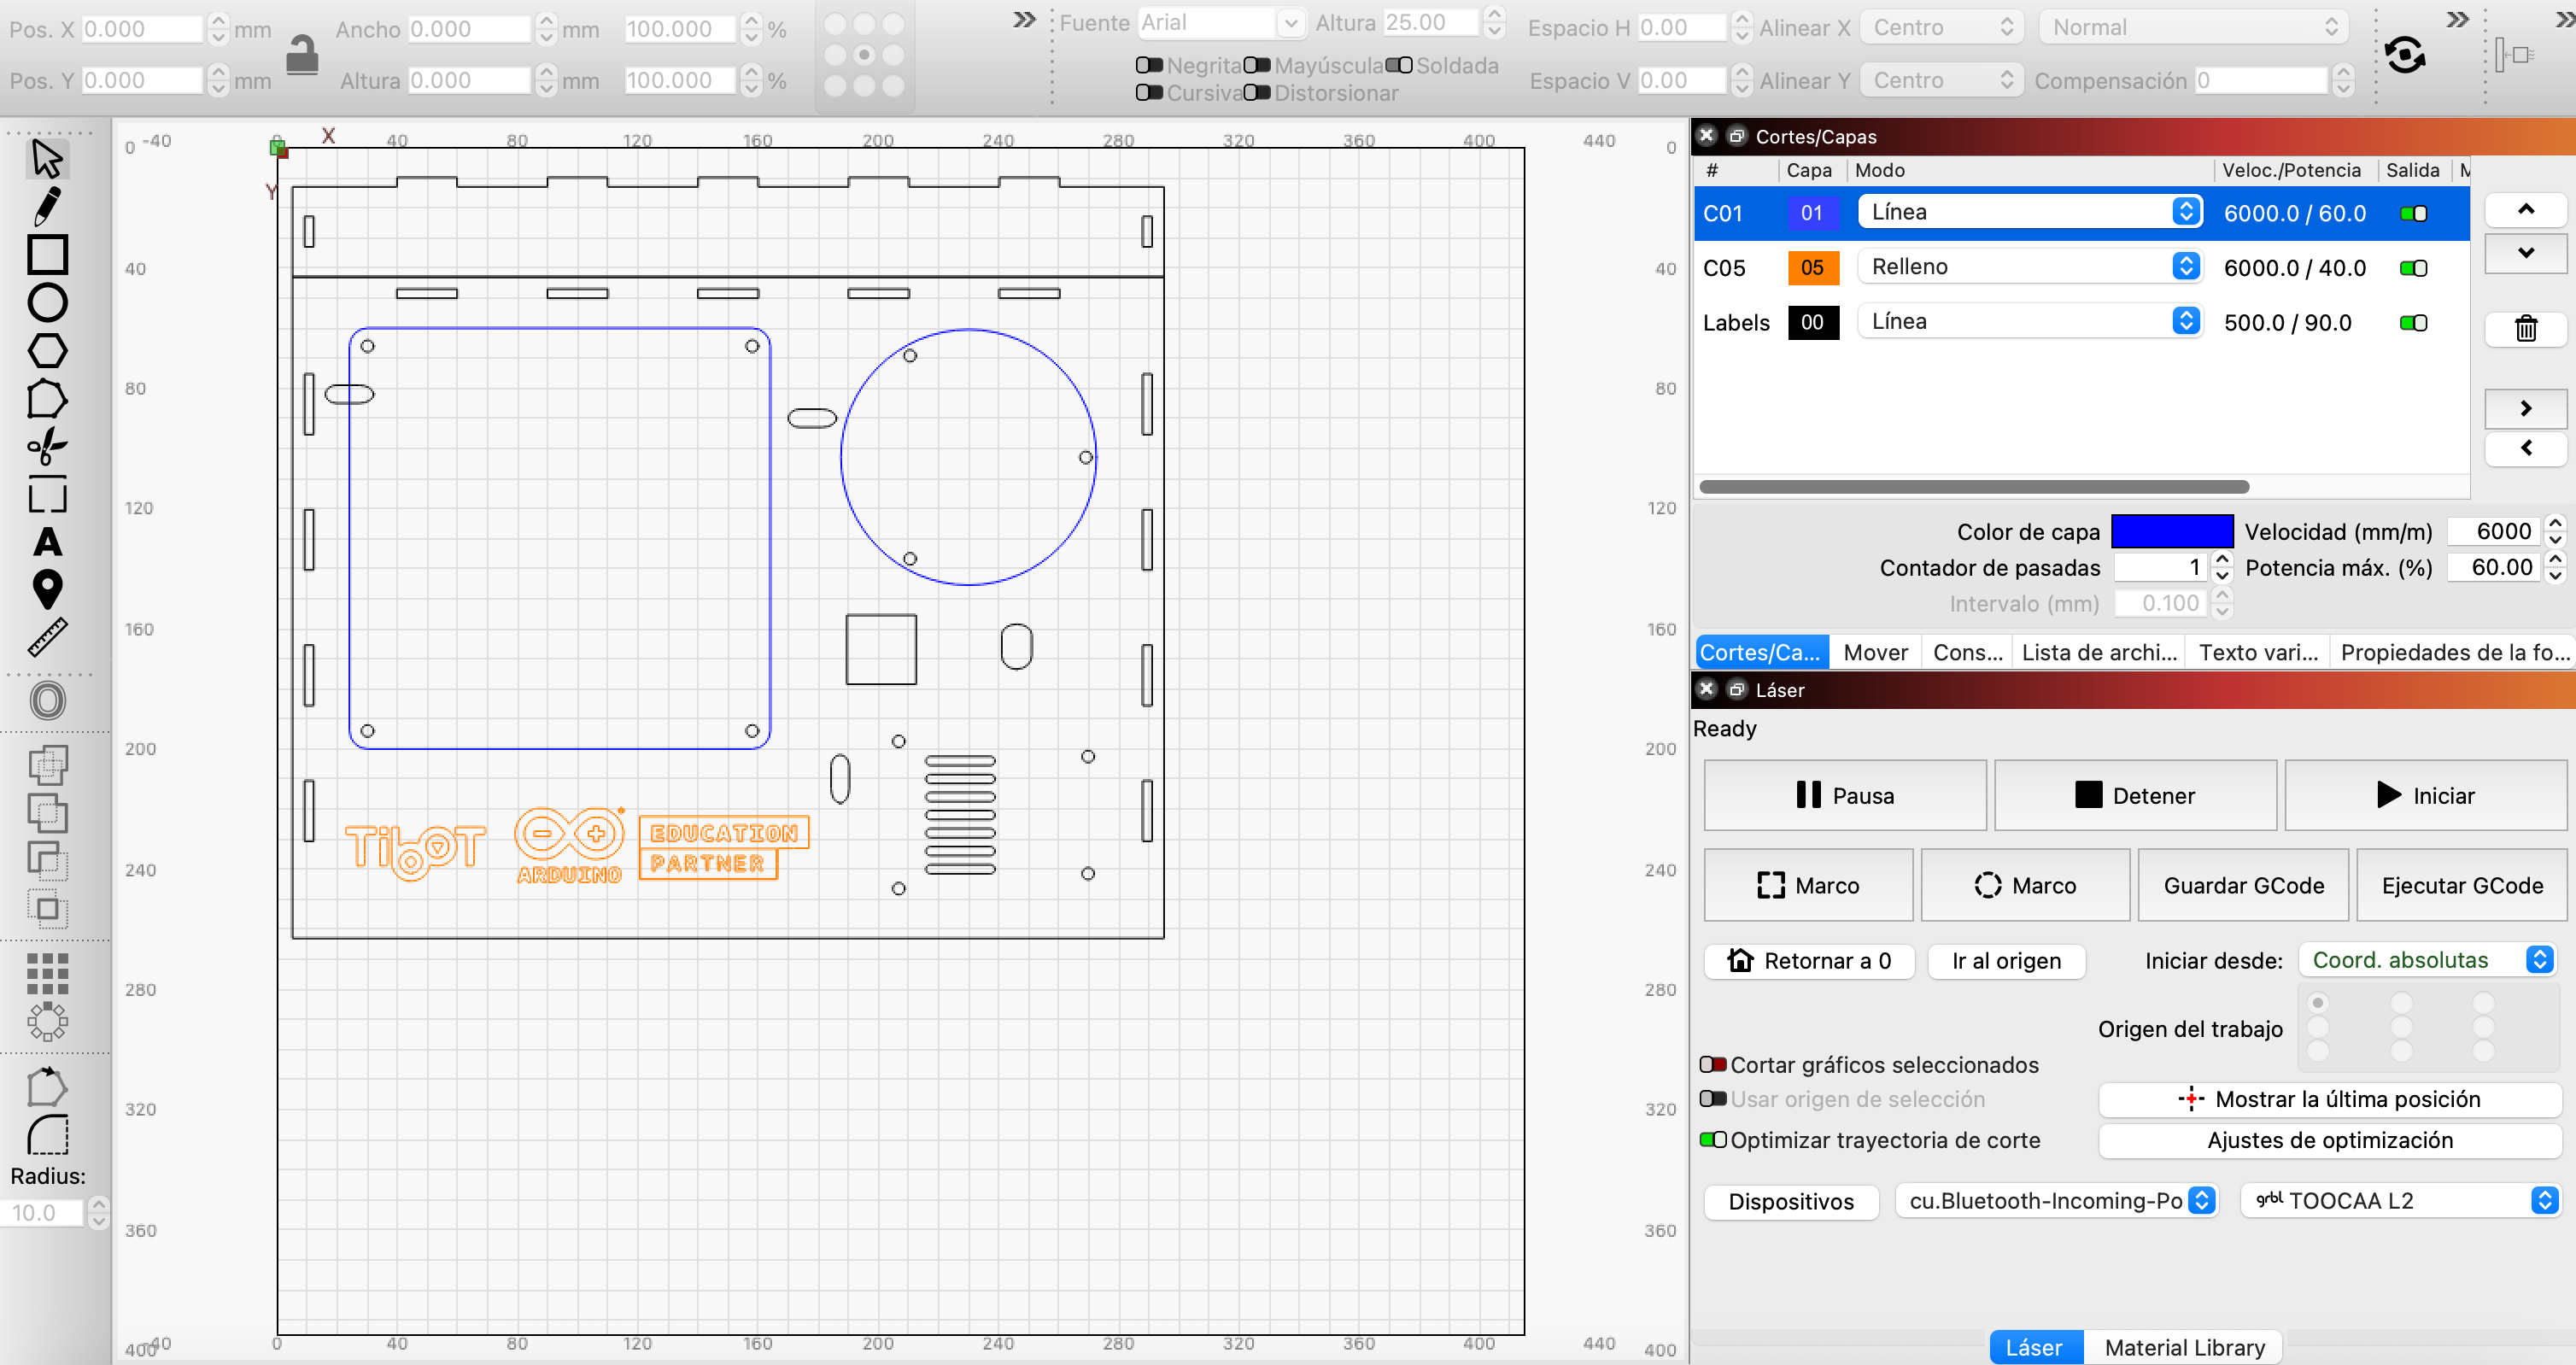Toggle the aspect ratio lock icon

coord(302,55)
